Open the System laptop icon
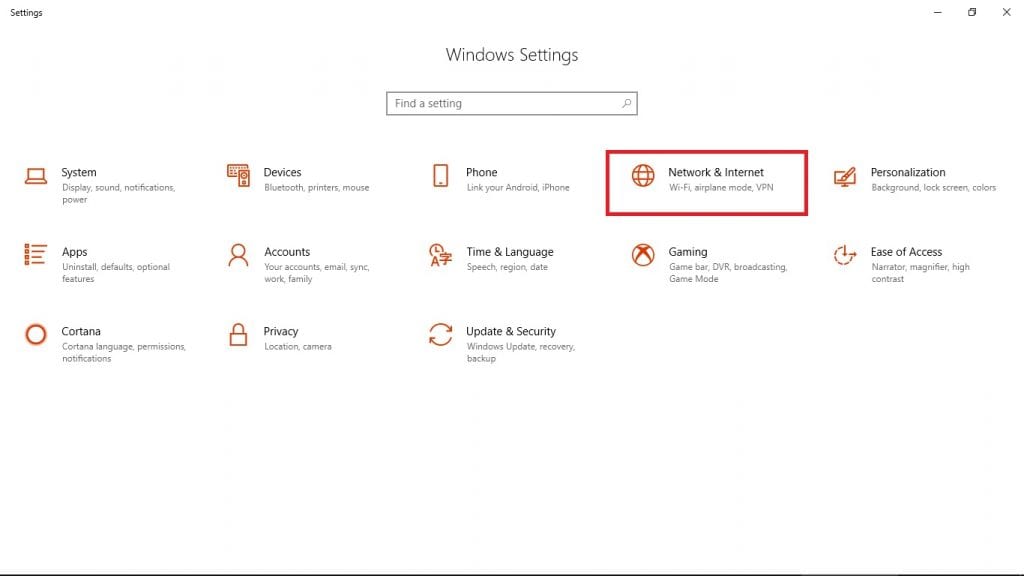The image size is (1024, 576). pos(36,176)
